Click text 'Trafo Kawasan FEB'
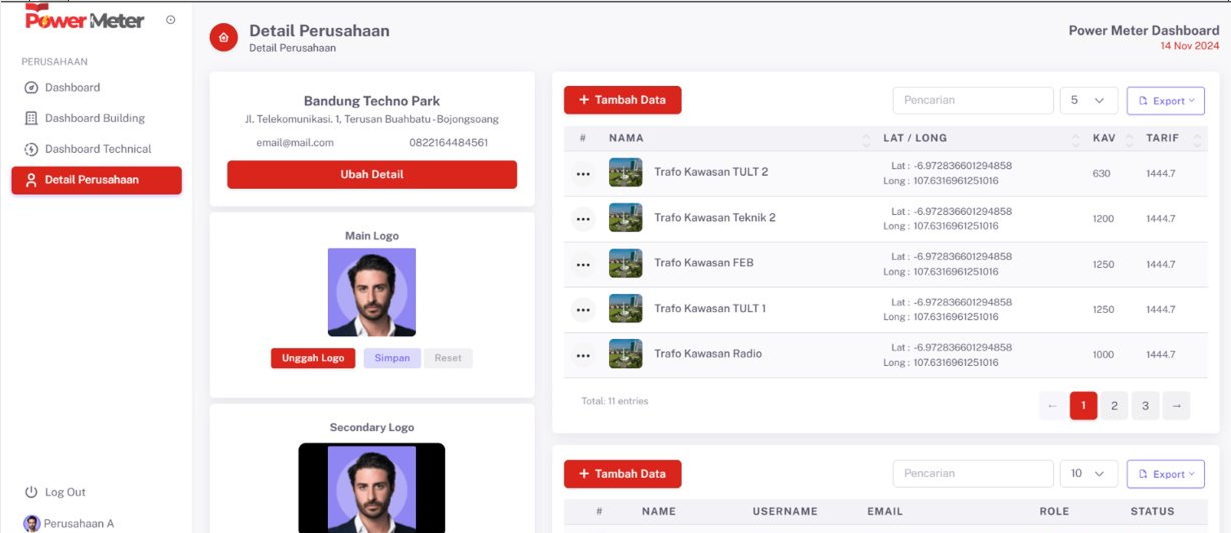Screen dimensions: 1231x533 pos(704,263)
